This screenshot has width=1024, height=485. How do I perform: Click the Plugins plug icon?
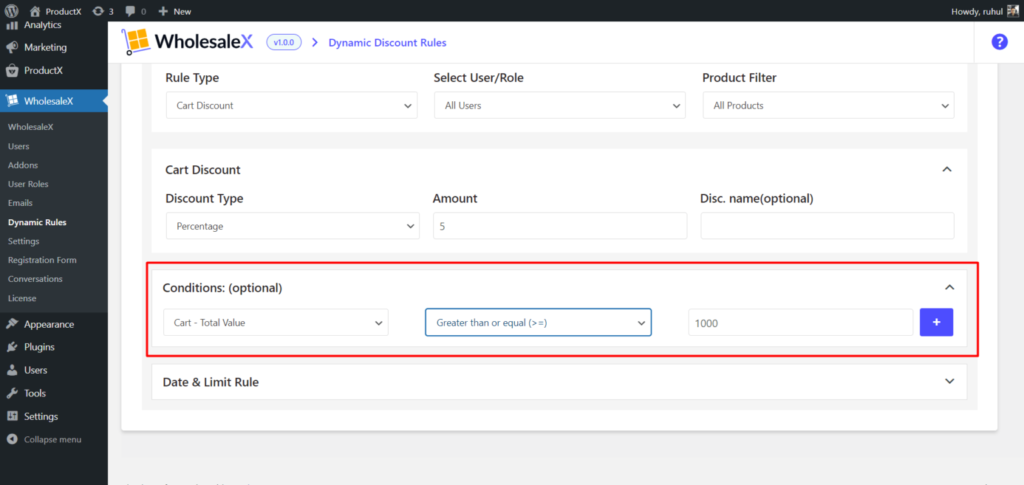click(11, 347)
